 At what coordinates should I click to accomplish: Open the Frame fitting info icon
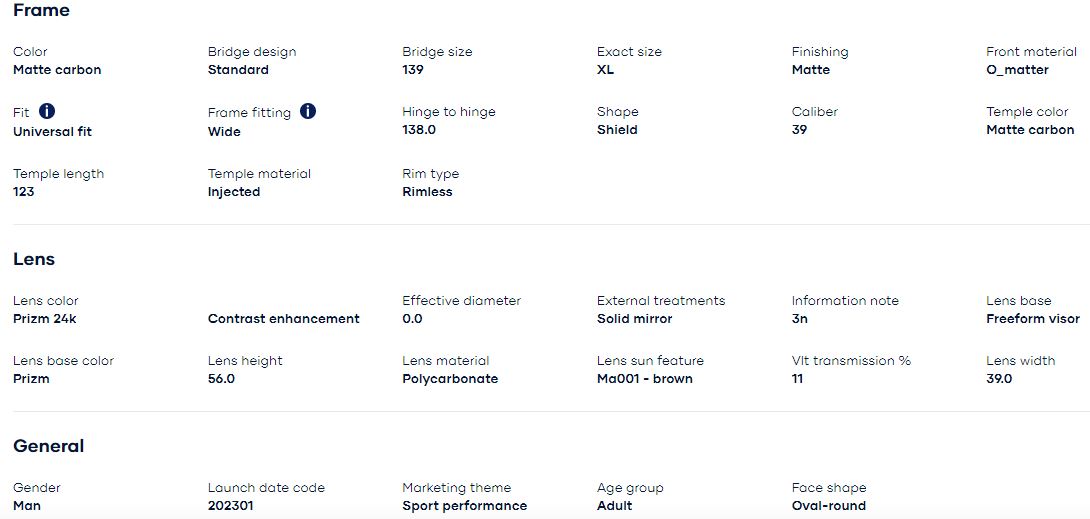308,111
